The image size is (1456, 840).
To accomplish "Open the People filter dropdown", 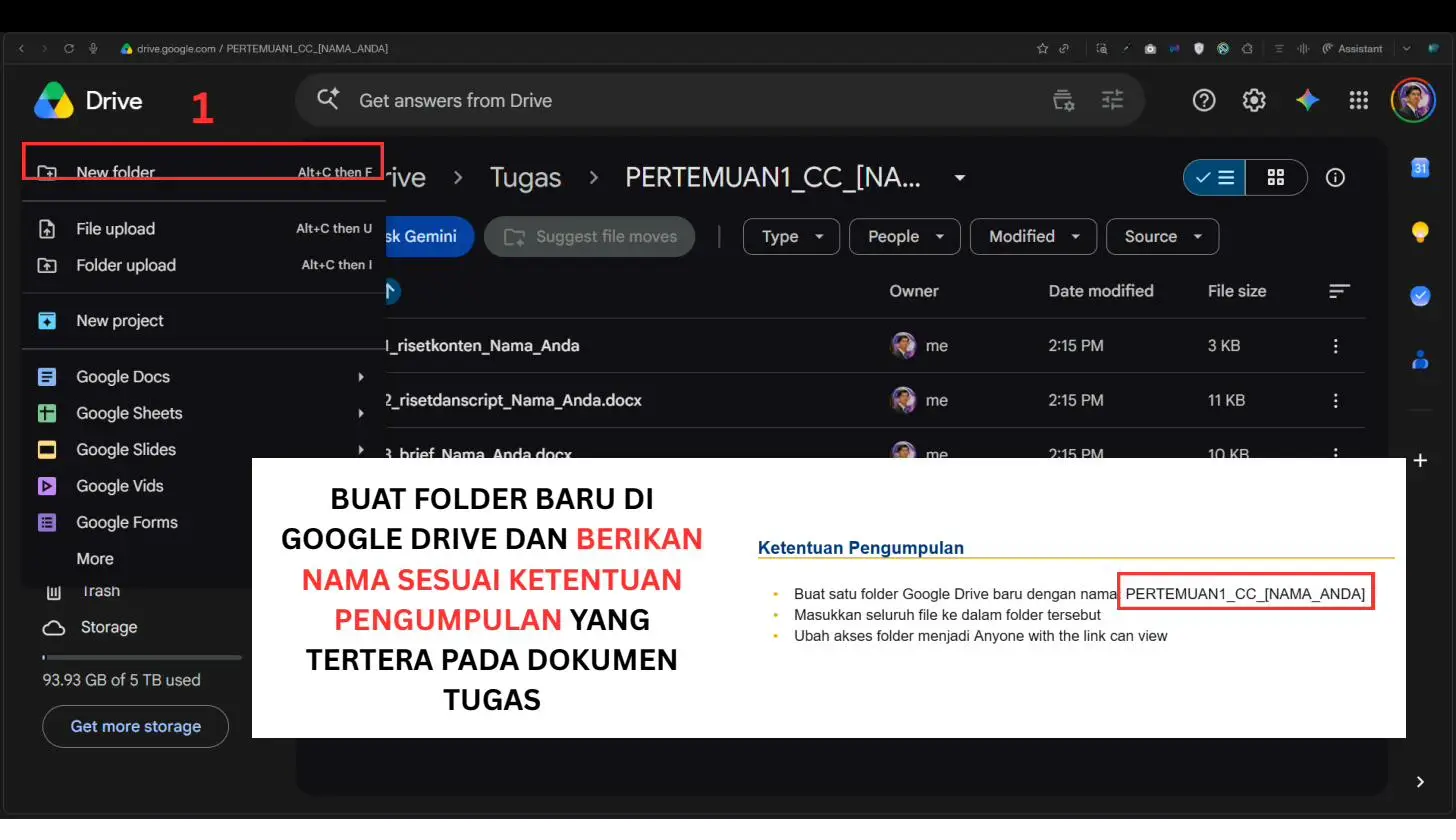I will 905,236.
